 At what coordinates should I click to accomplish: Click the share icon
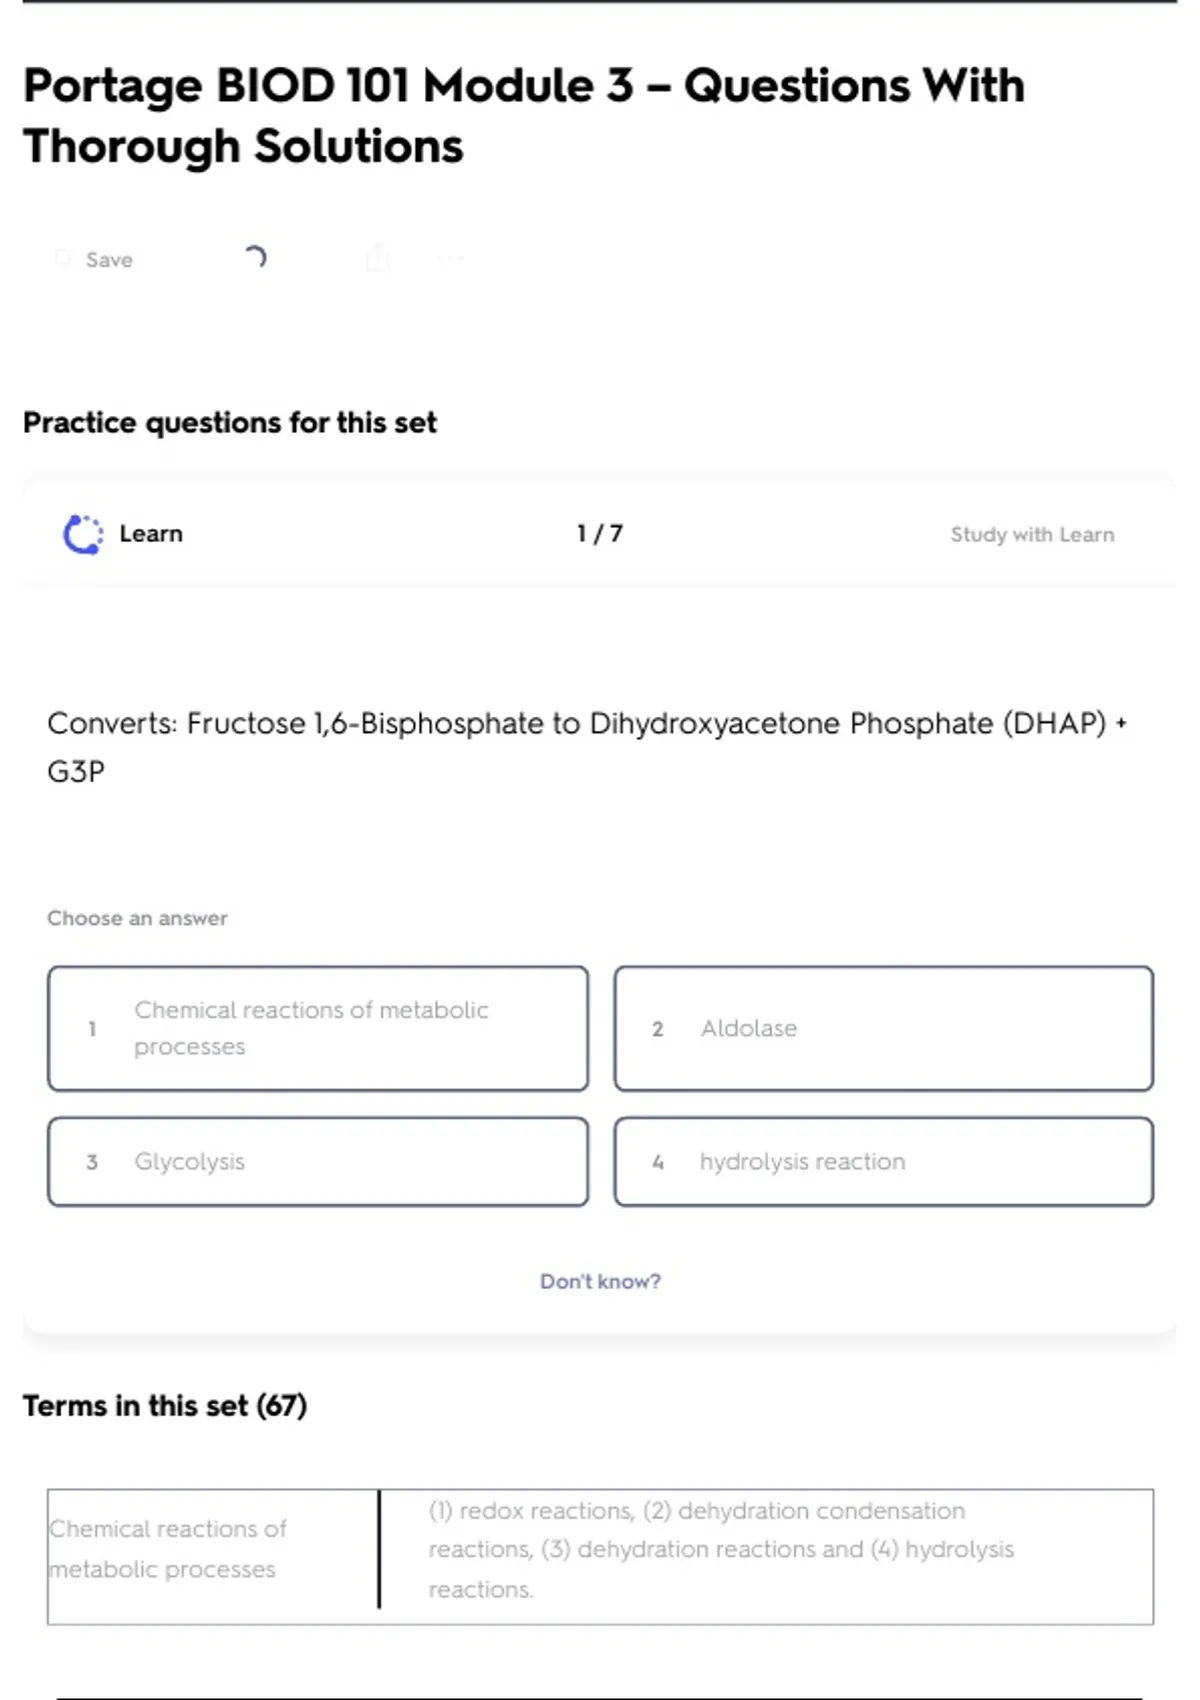378,258
